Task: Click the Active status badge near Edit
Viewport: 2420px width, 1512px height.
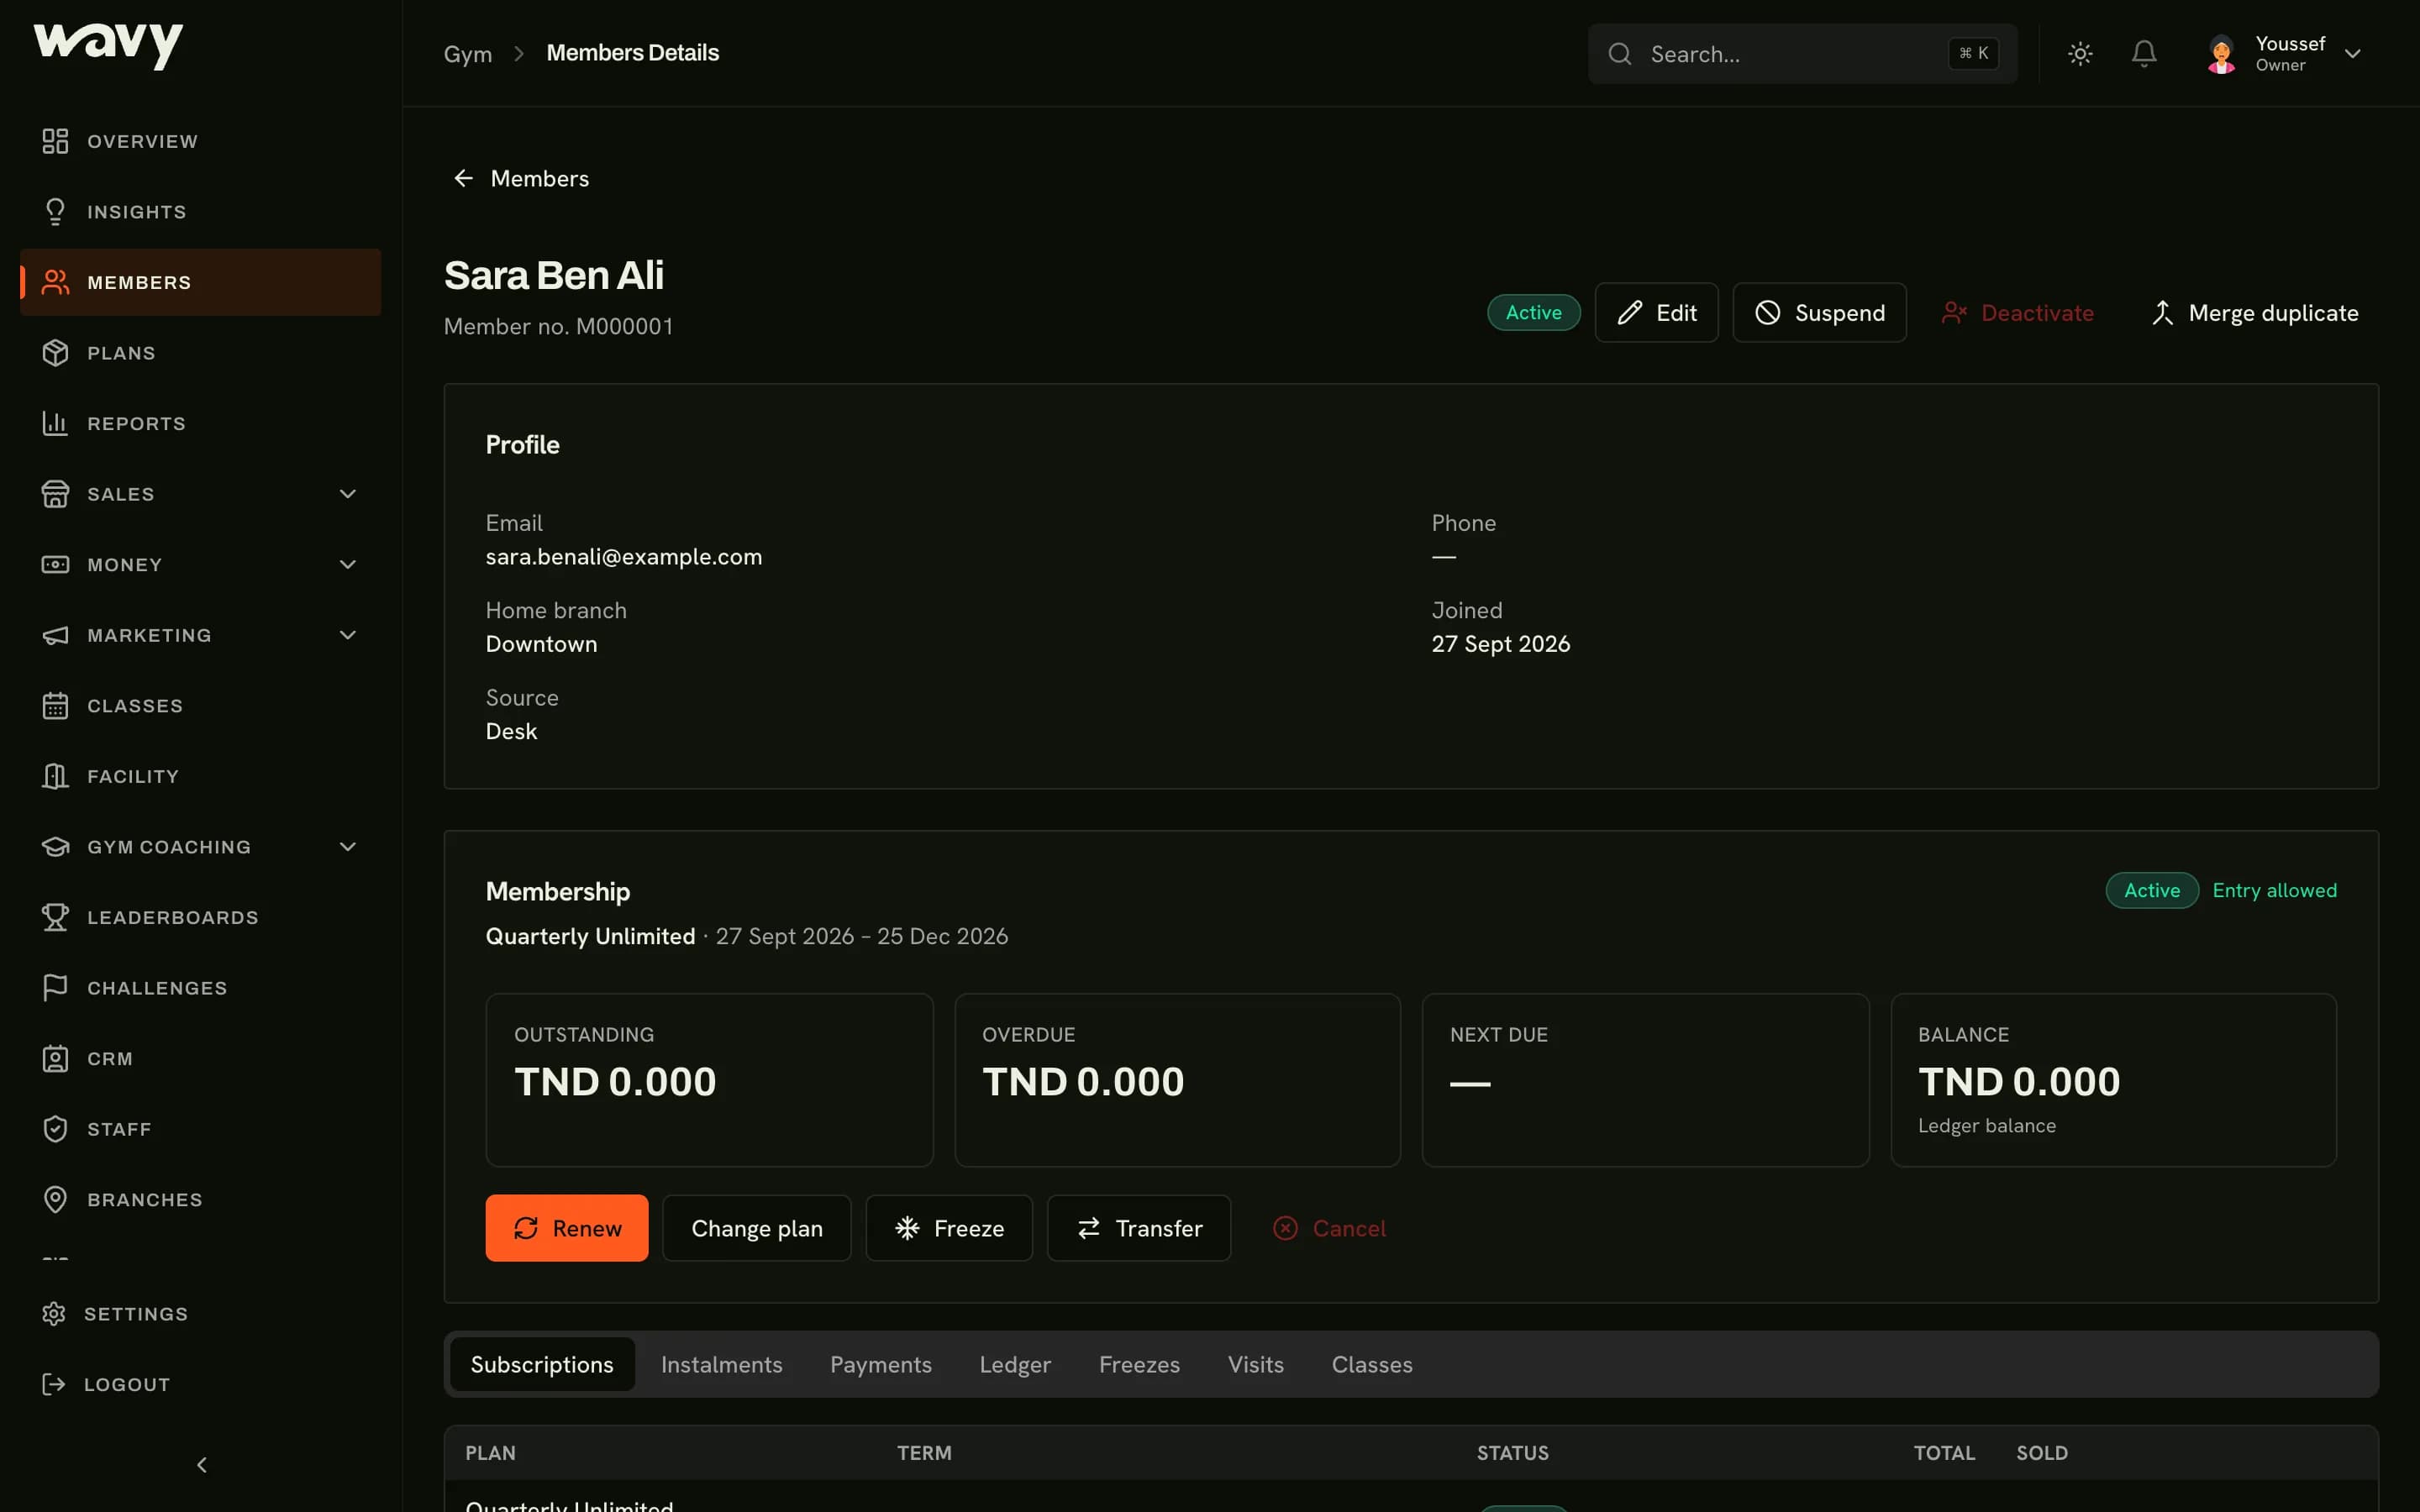Action: click(1533, 313)
